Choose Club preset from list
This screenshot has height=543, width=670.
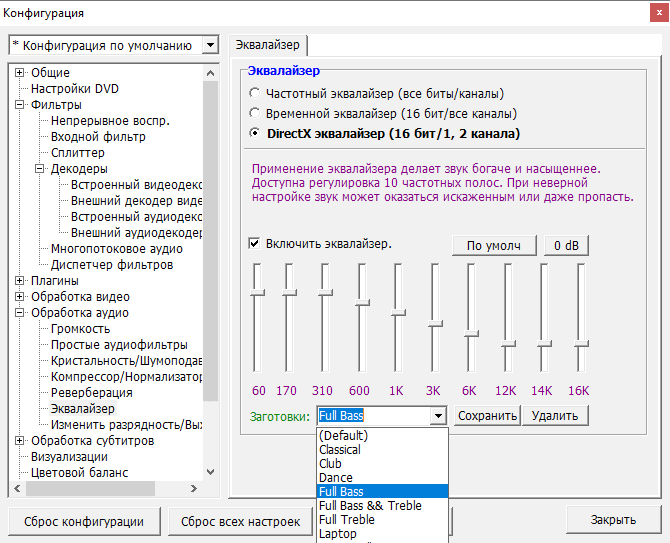pyautogui.click(x=382, y=464)
